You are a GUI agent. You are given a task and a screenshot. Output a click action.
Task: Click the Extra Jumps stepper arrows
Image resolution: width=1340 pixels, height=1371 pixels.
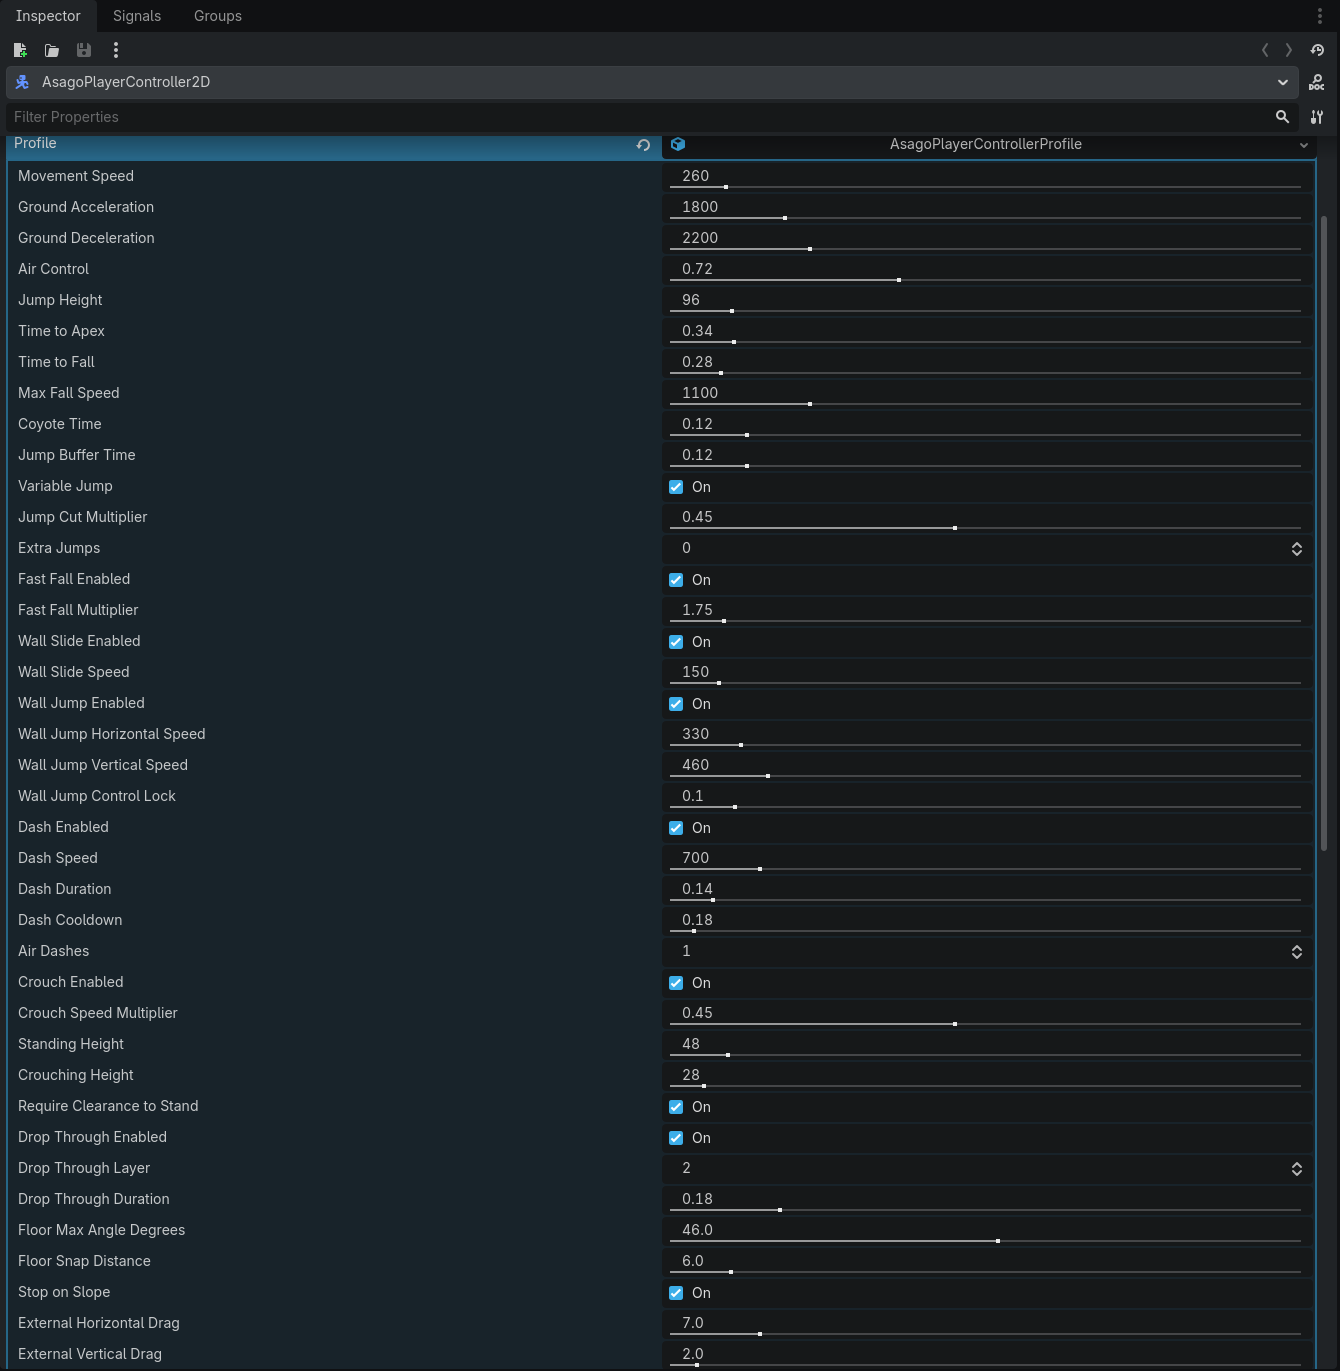[1297, 549]
